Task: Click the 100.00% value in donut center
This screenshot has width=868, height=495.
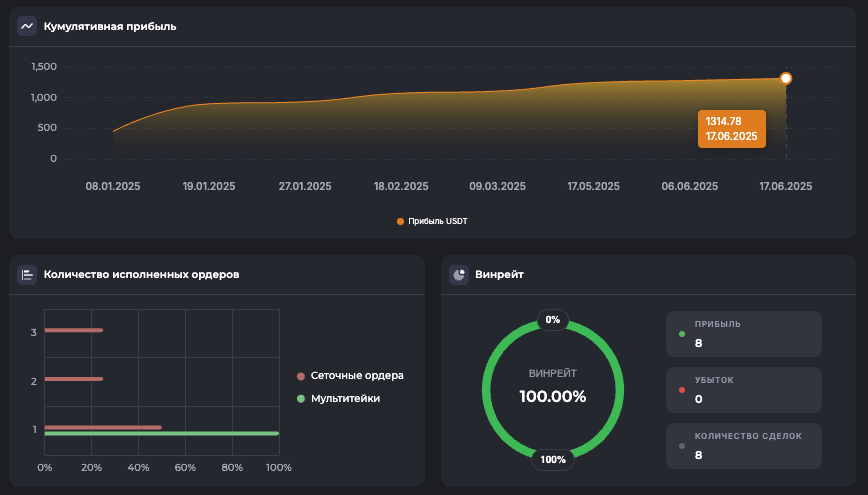Action: tap(553, 396)
